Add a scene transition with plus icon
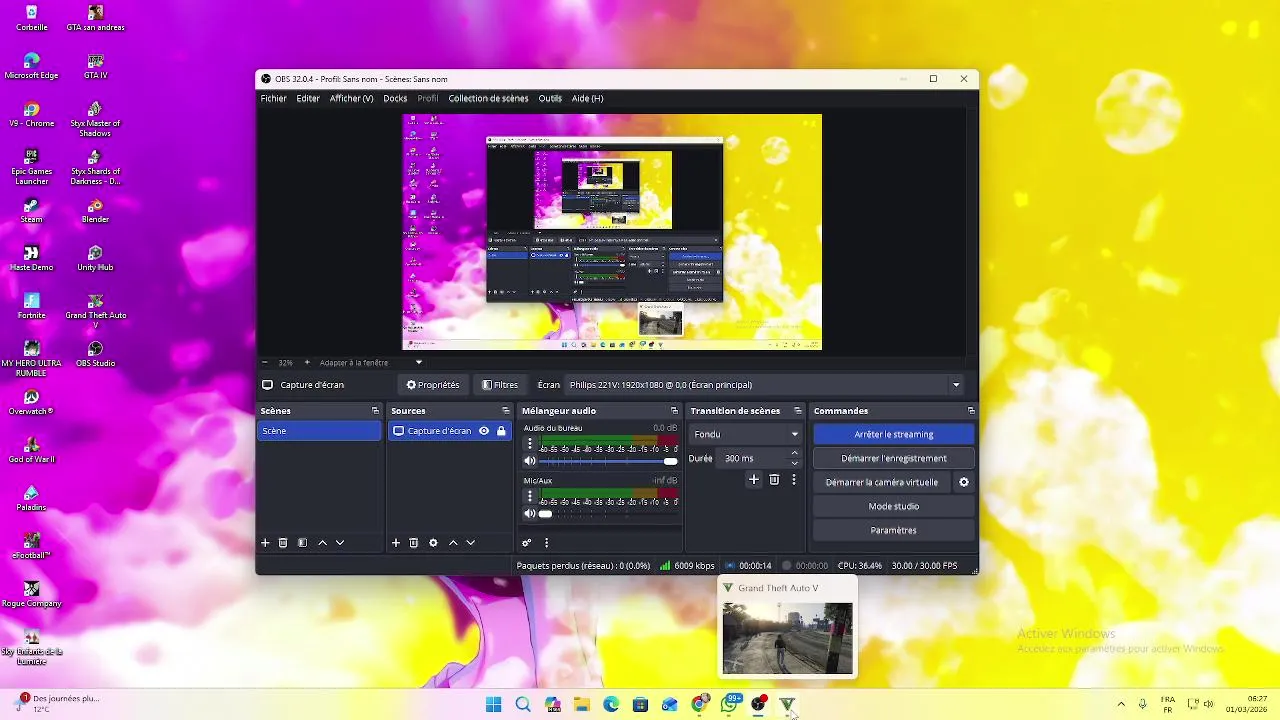This screenshot has height=720, width=1280. 754,480
